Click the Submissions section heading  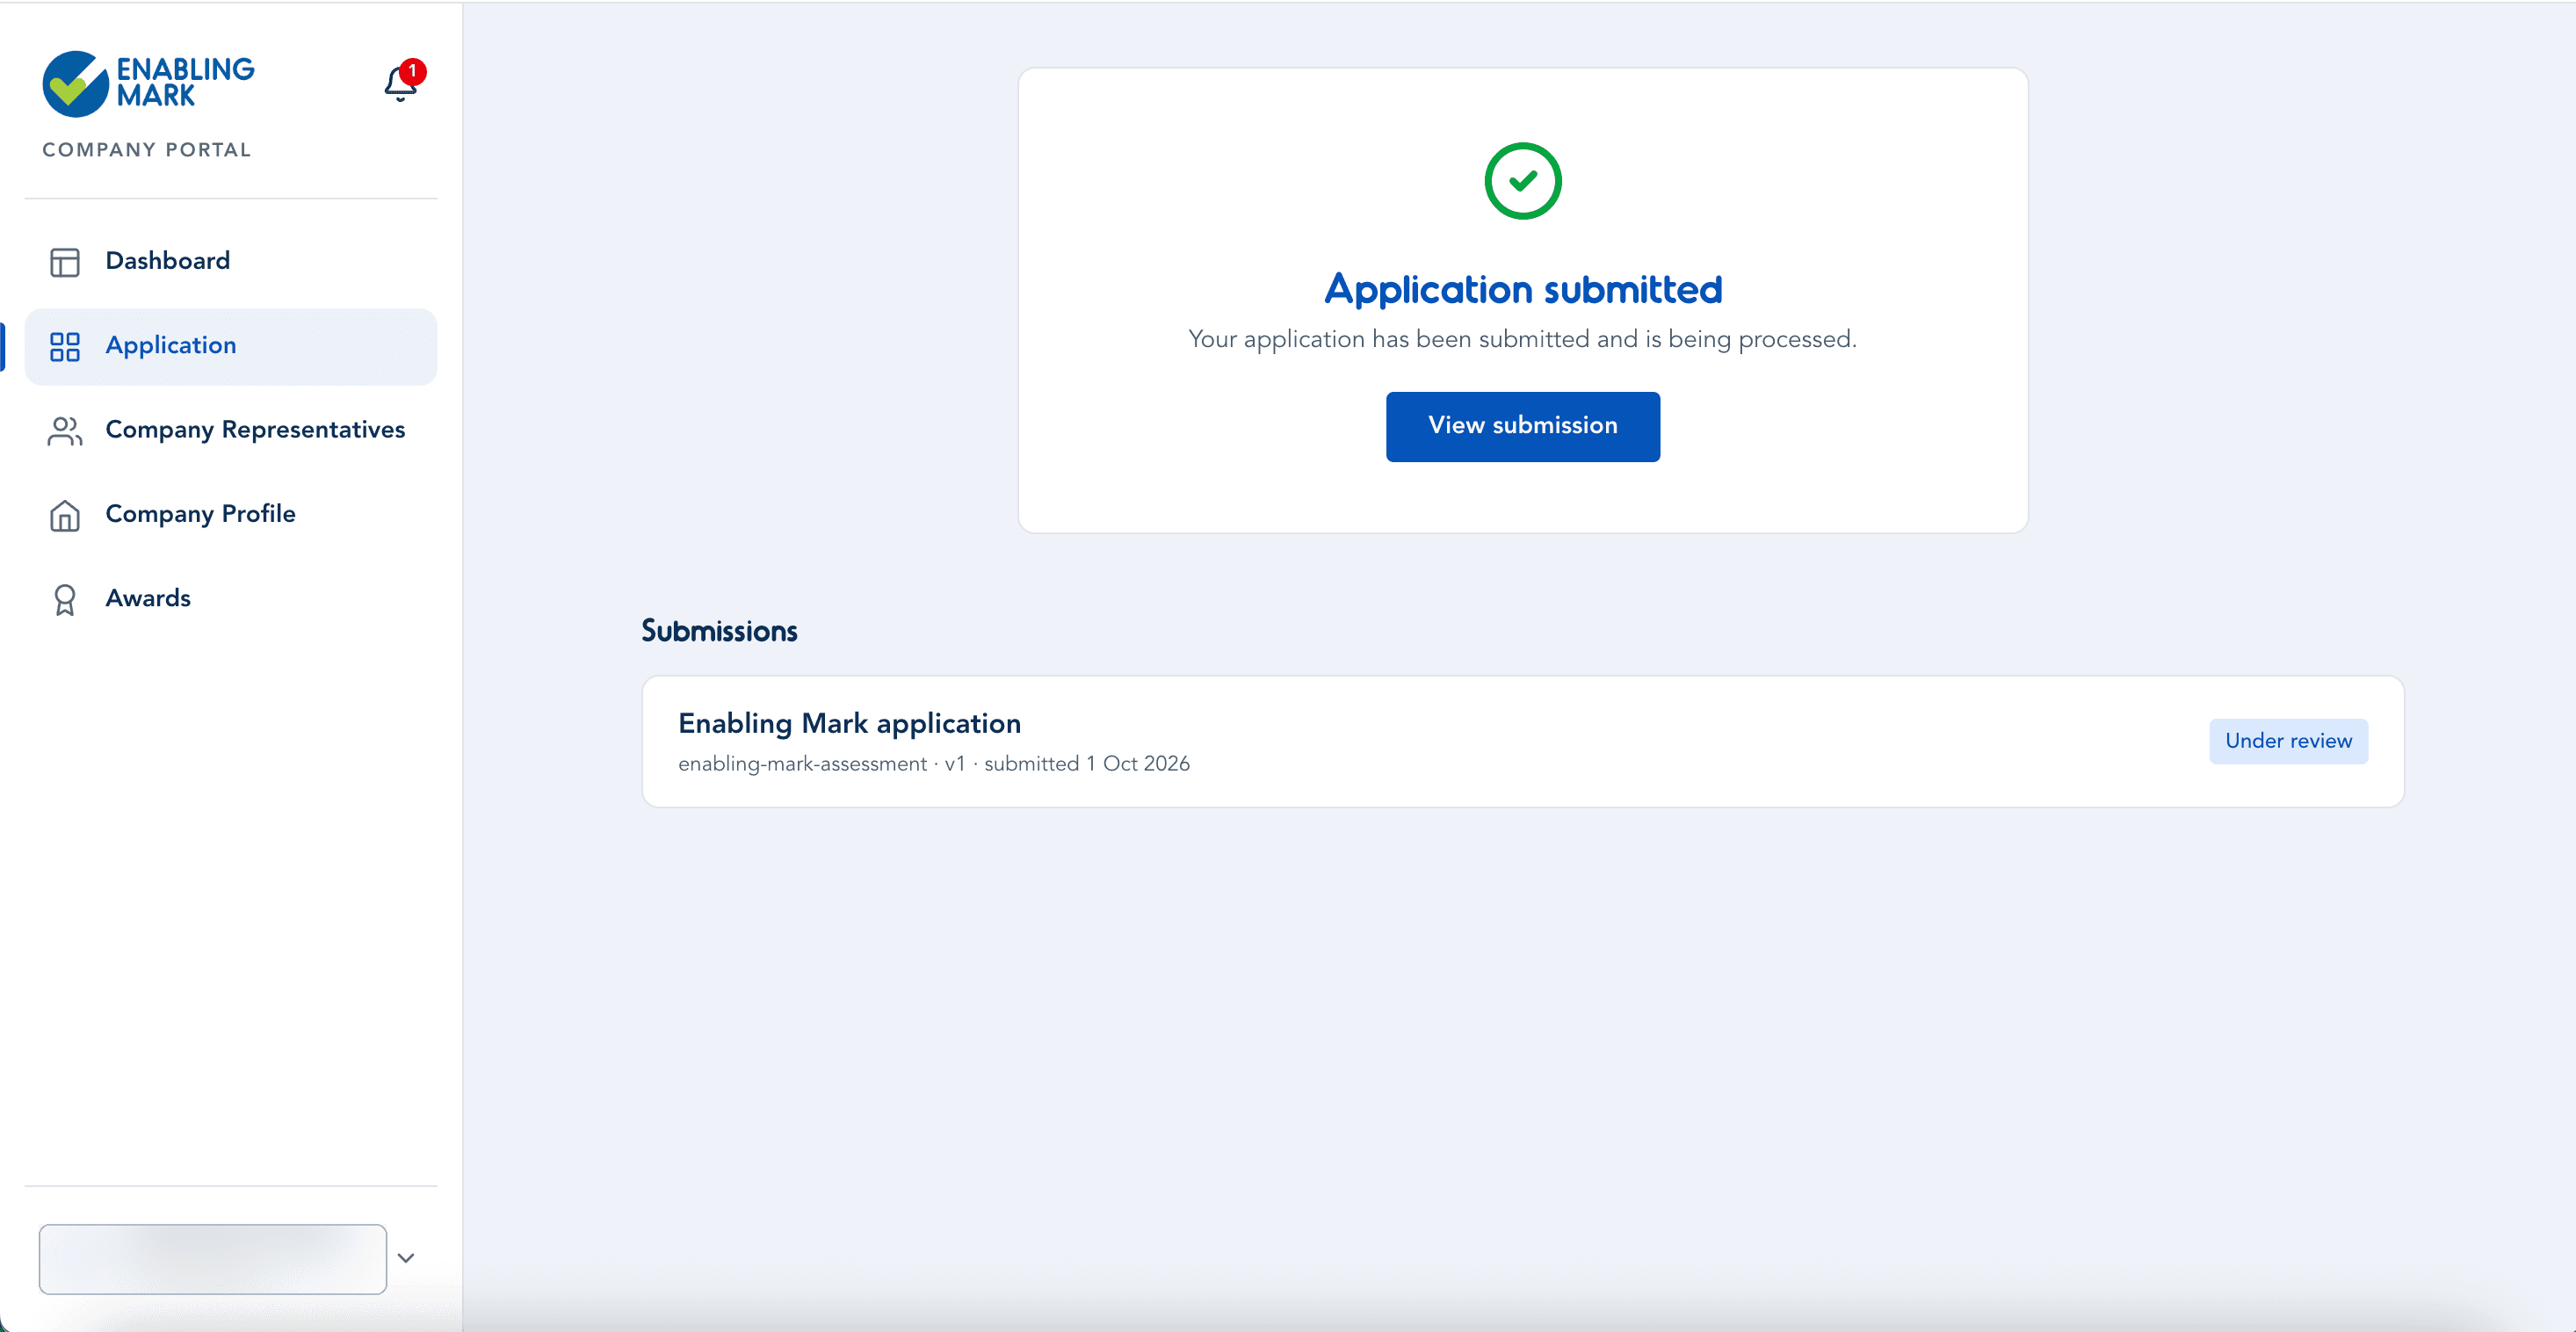(x=719, y=631)
